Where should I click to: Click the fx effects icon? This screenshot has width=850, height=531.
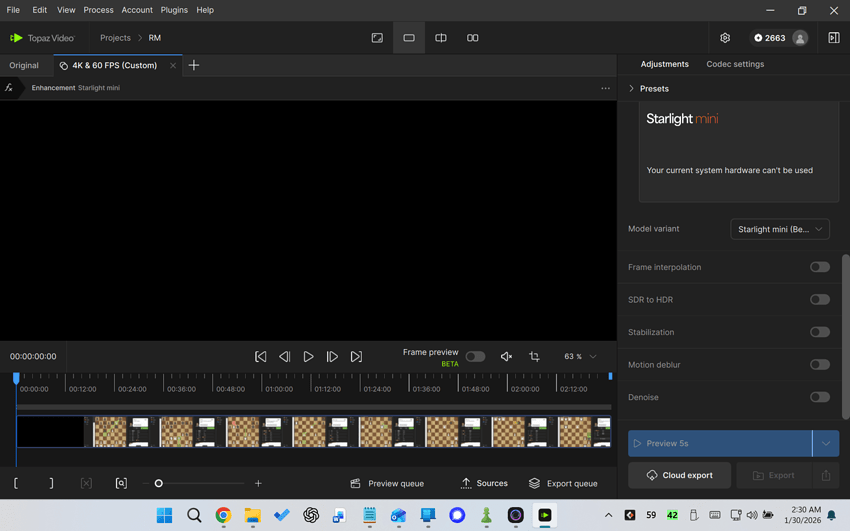[x=9, y=88]
